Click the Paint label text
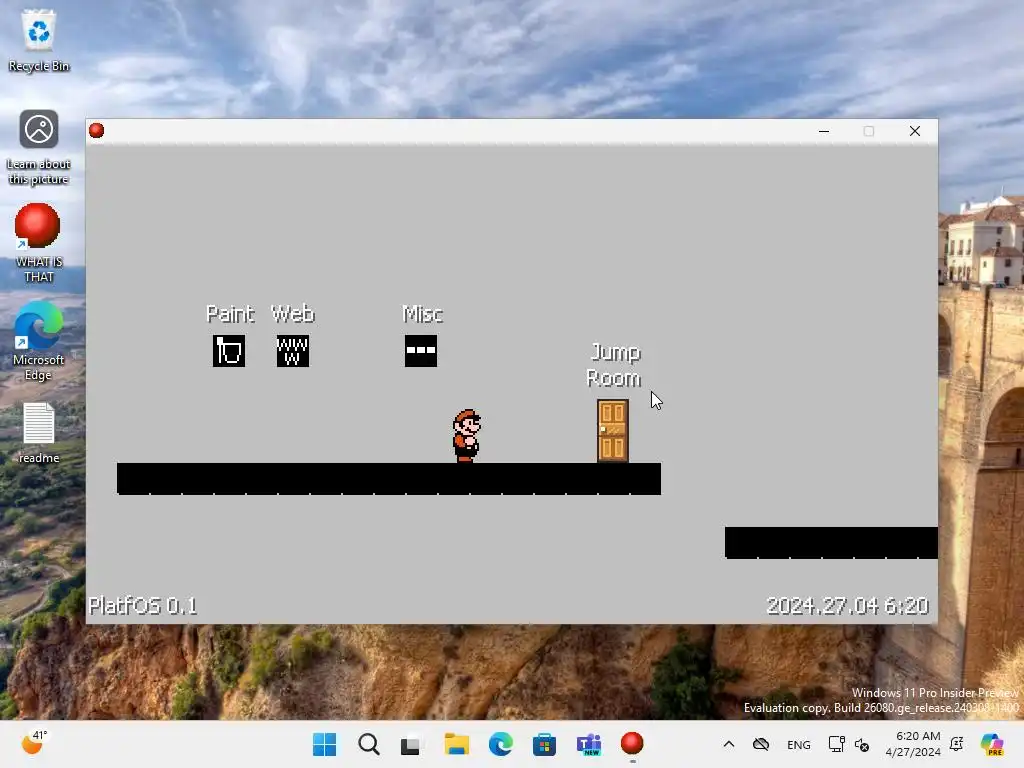The width and height of the screenshot is (1024, 768). 230,315
